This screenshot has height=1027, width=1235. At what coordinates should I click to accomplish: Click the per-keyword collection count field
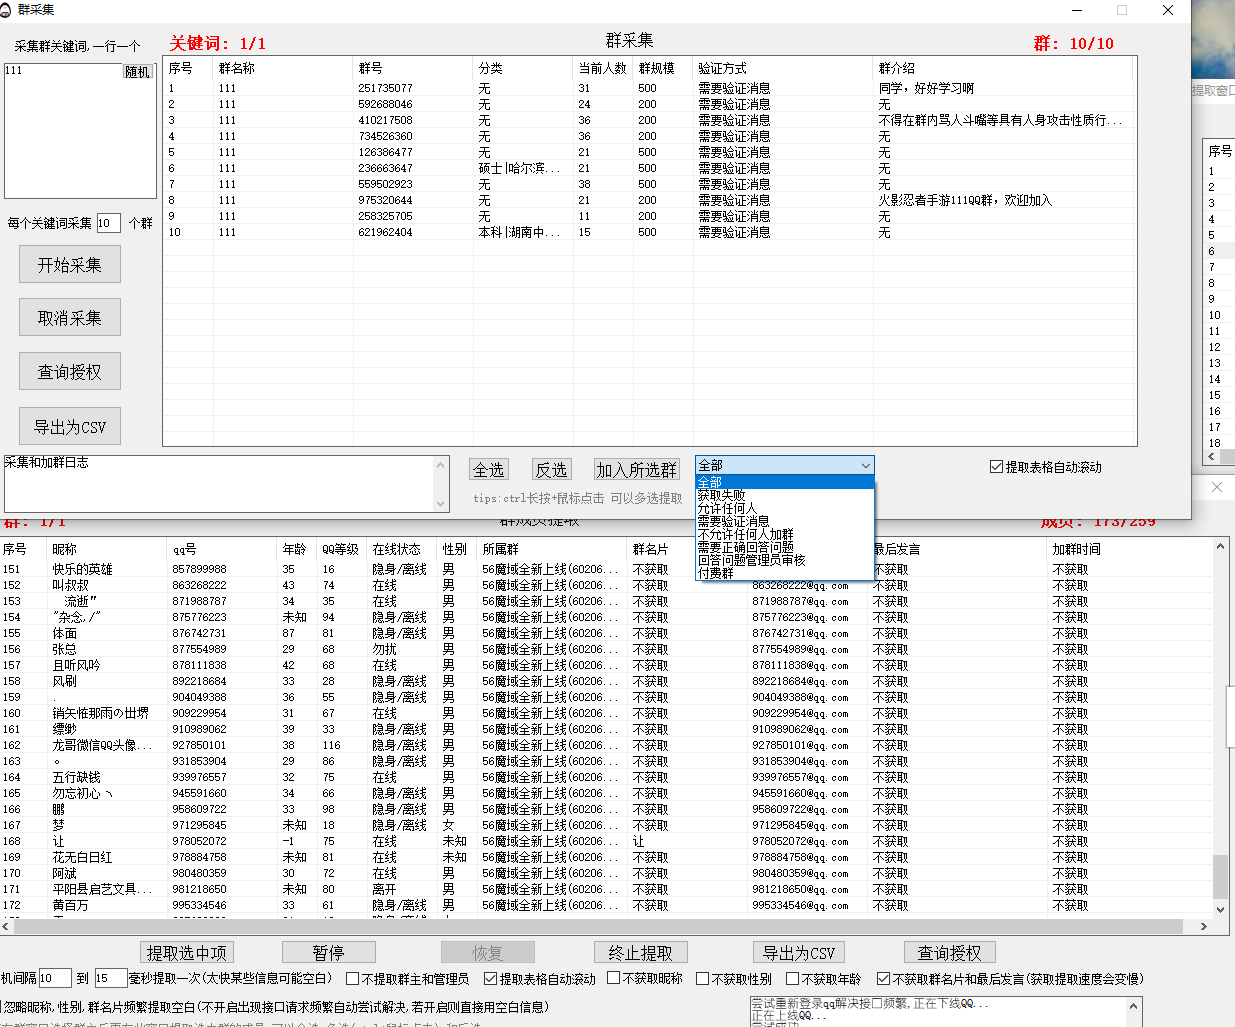[108, 223]
